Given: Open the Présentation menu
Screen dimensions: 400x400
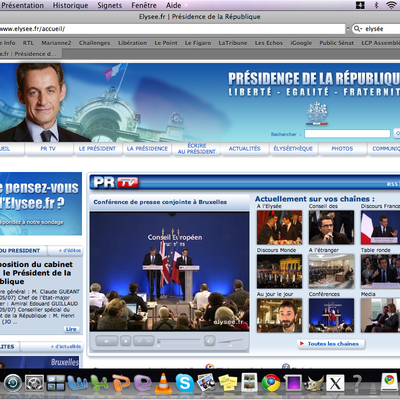Looking at the screenshot, I should [22, 5].
